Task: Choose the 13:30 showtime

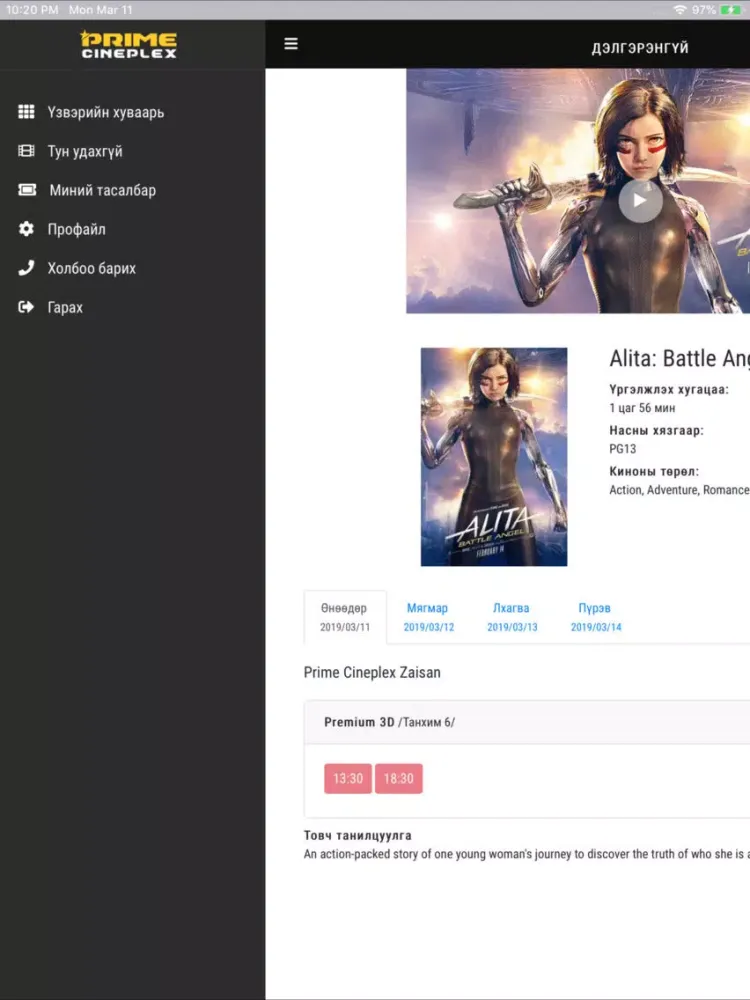Action: point(348,779)
